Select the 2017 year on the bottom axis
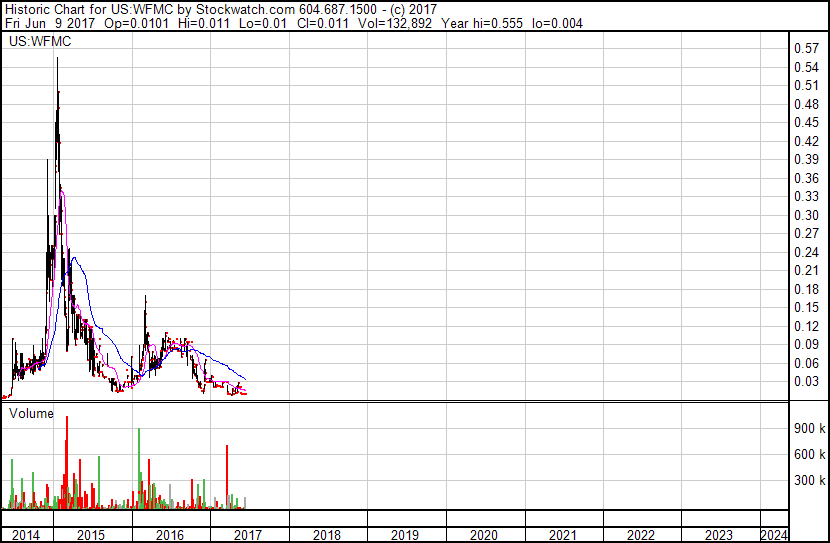 [x=248, y=535]
